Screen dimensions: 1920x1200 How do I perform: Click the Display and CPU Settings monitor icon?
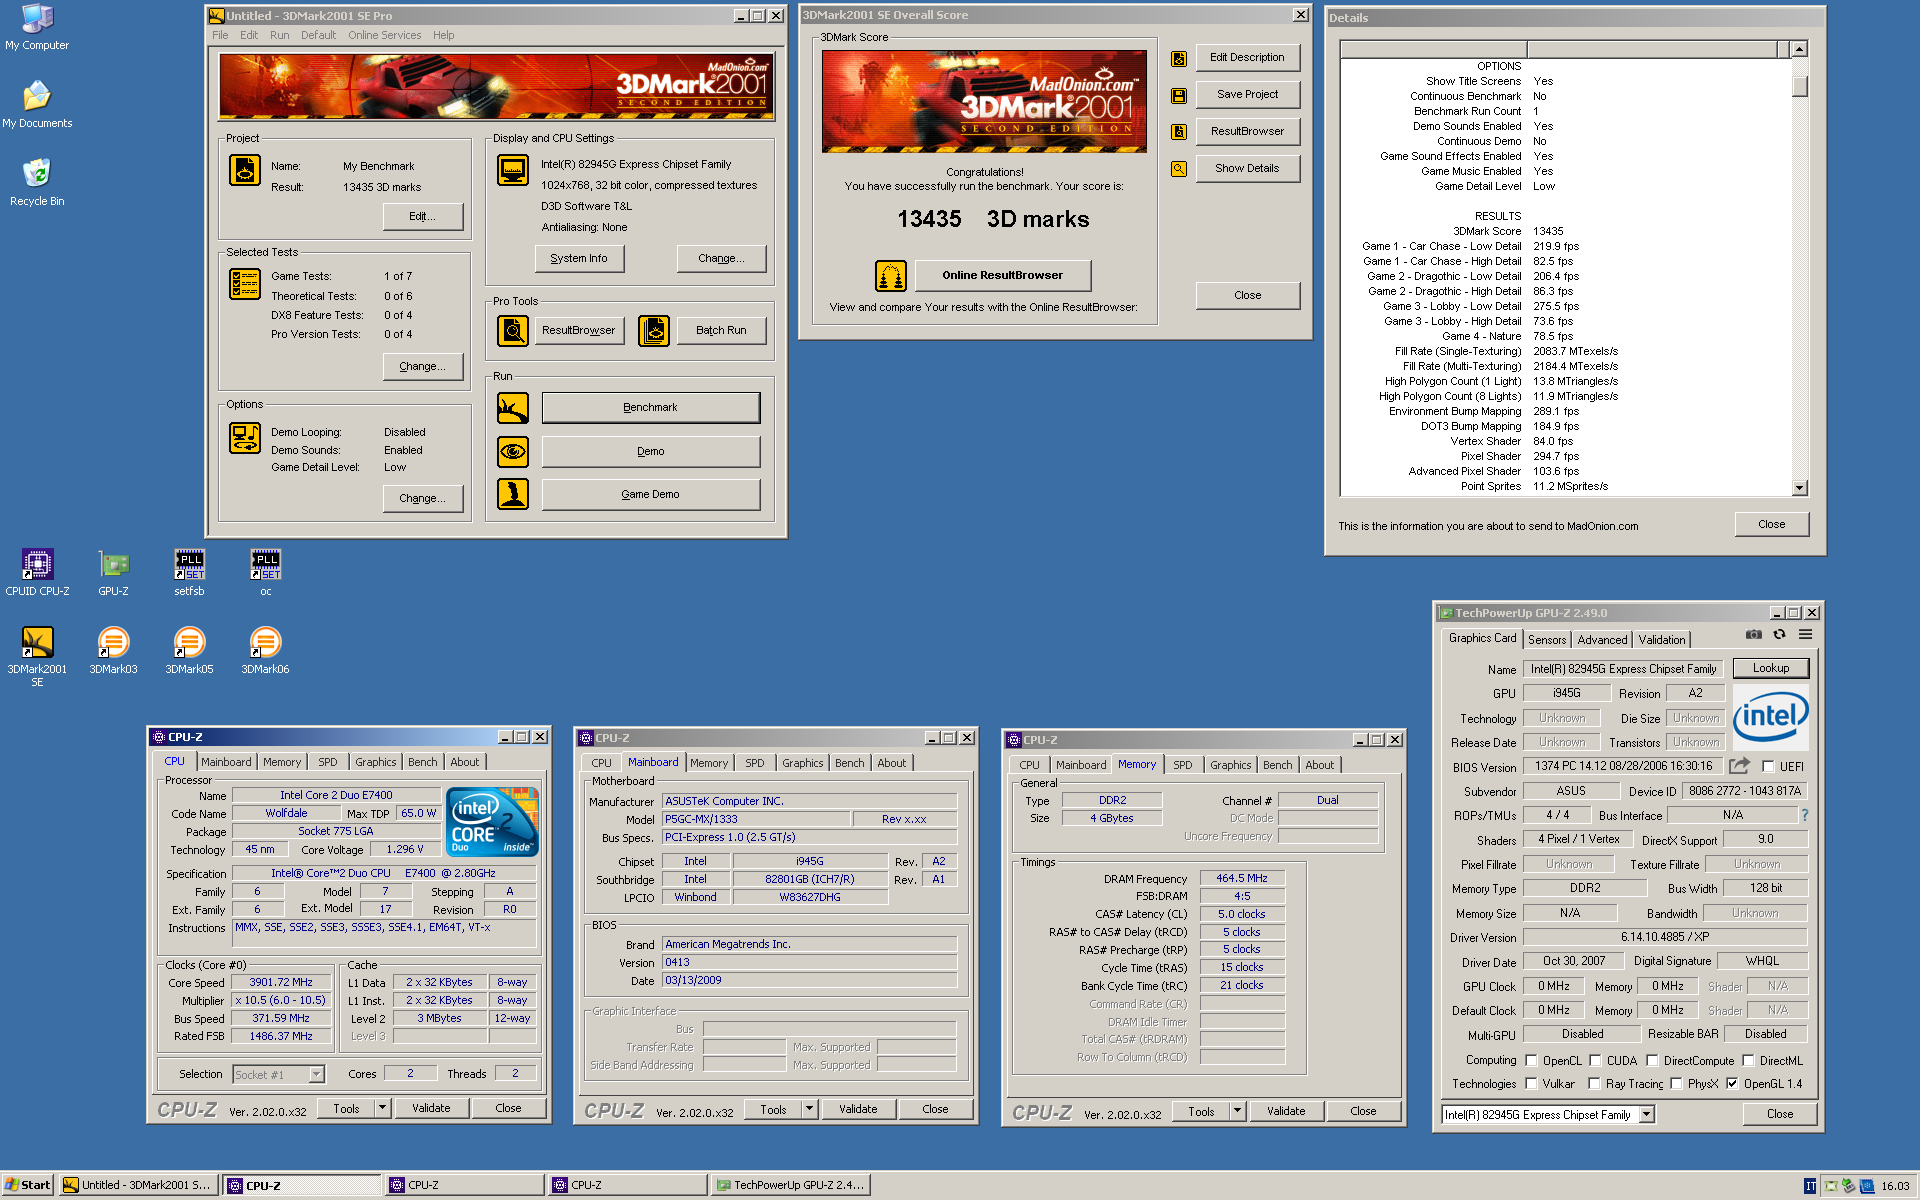513,170
